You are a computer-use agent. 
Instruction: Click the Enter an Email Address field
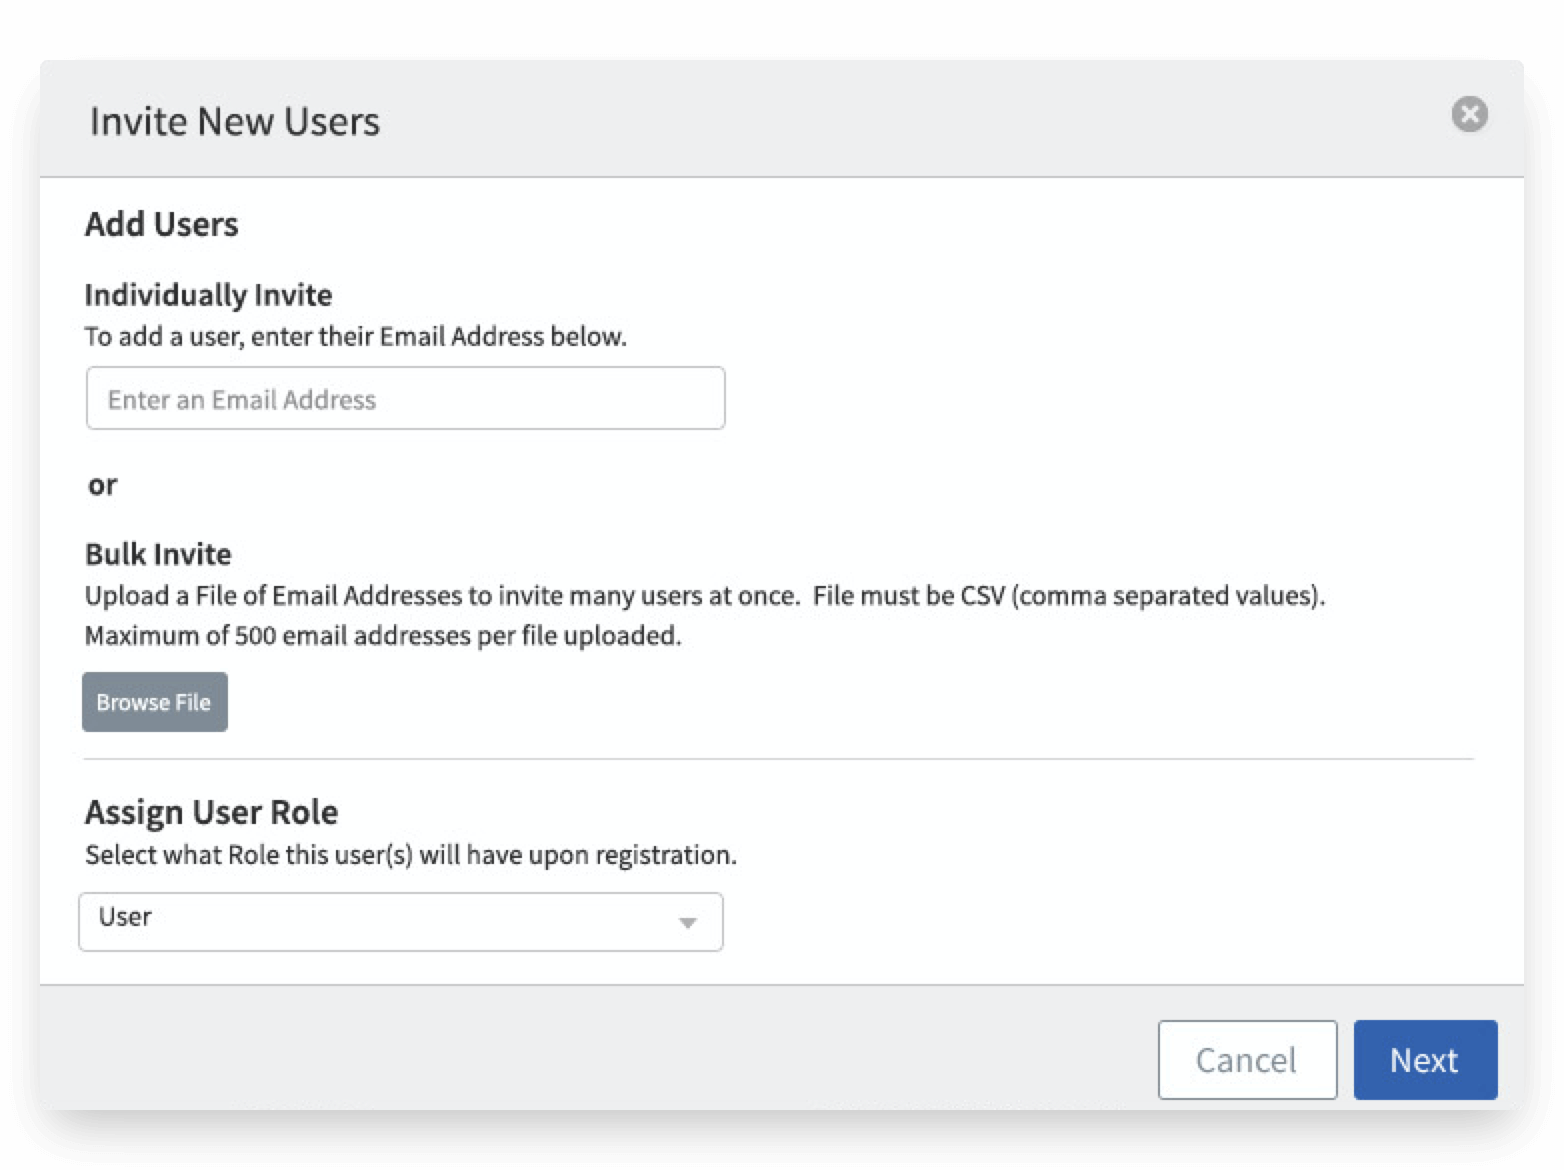(x=405, y=399)
